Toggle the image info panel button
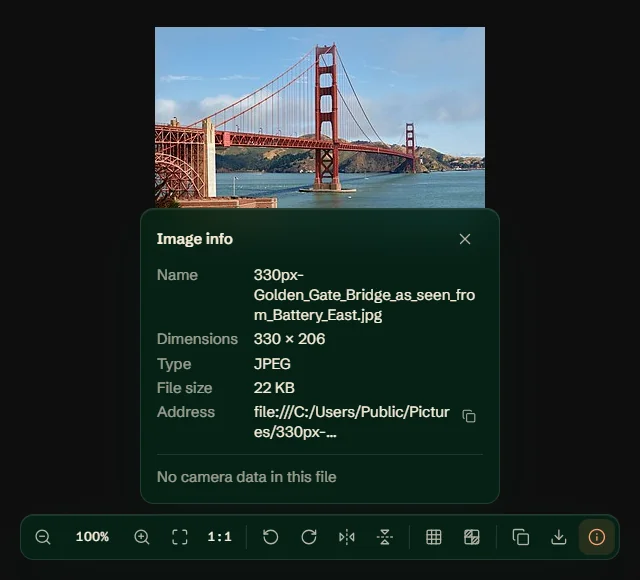The width and height of the screenshot is (640, 580). click(x=597, y=537)
